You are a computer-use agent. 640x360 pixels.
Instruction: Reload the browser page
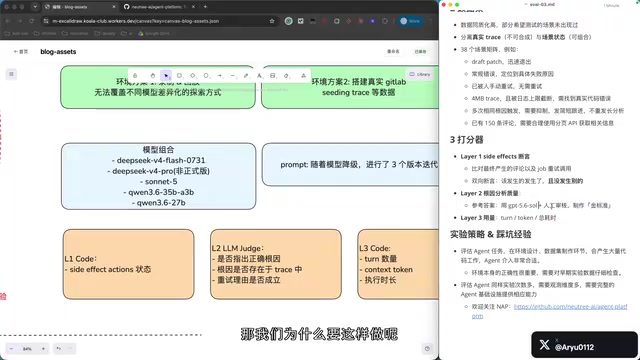point(31,21)
